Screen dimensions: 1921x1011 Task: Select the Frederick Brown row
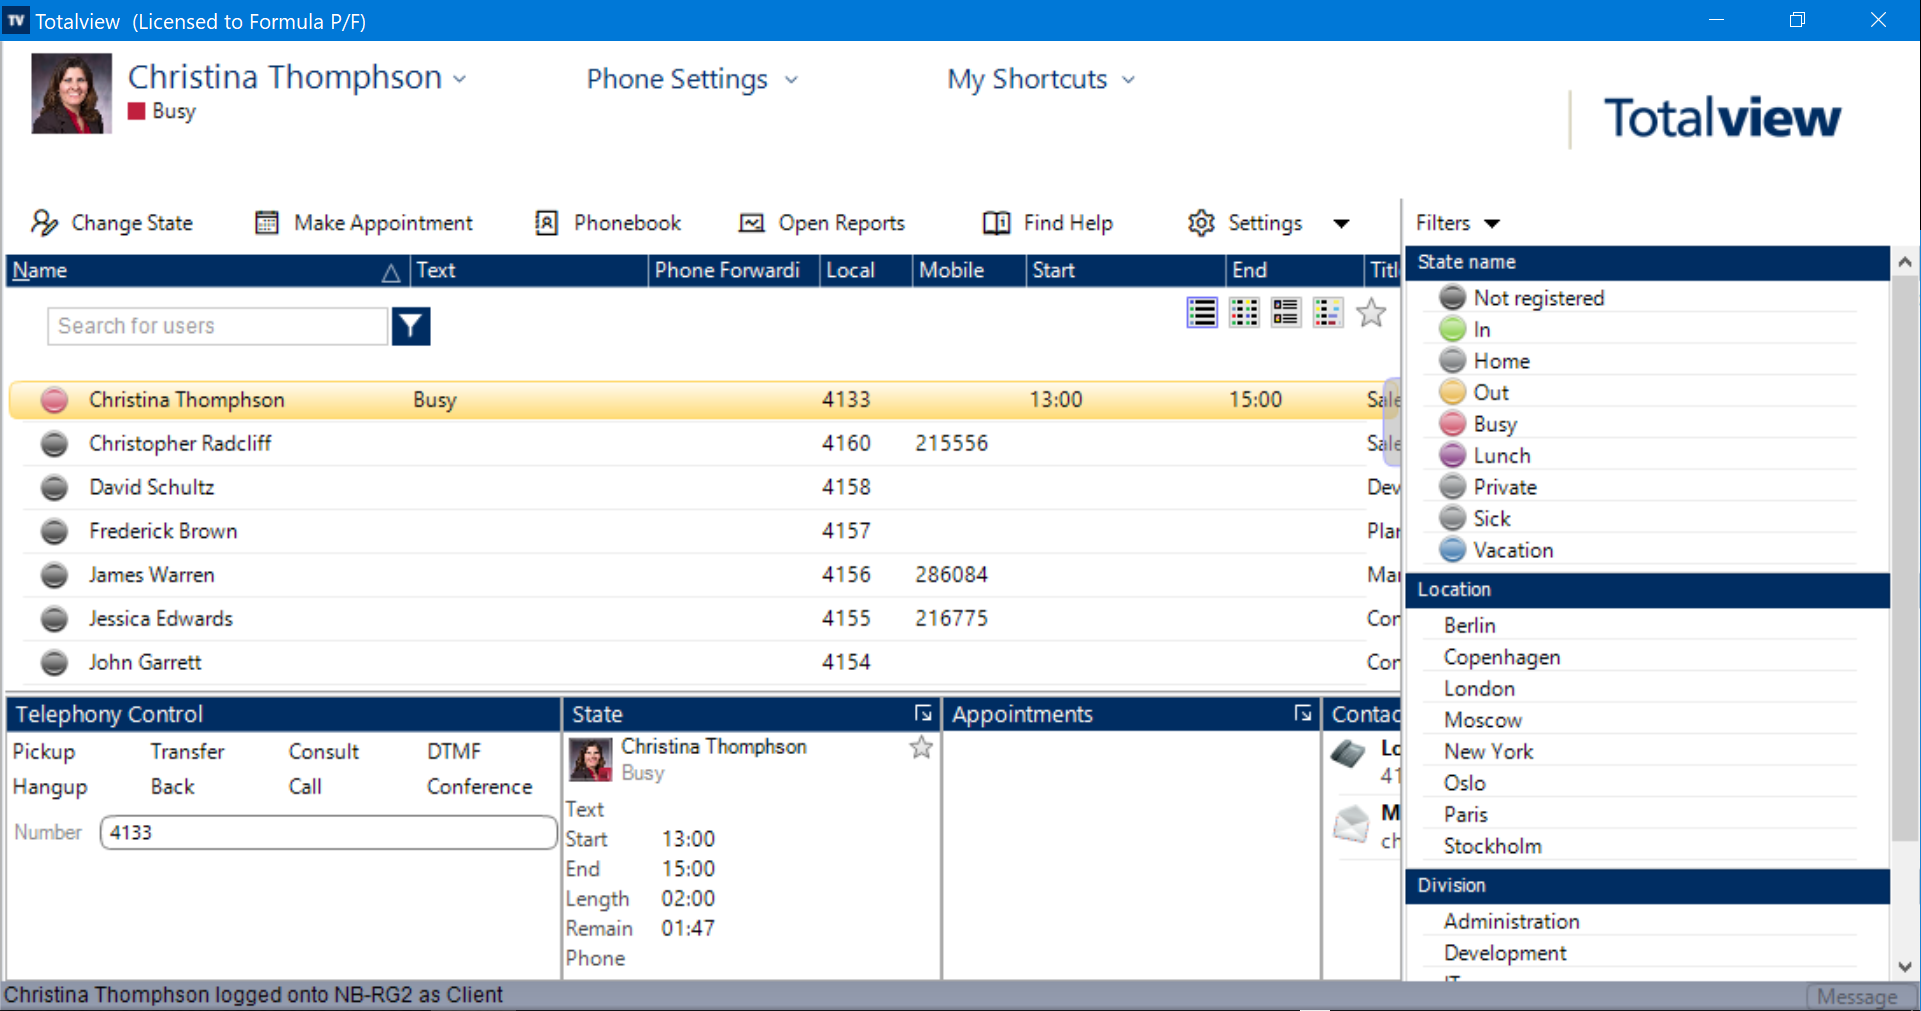tap(704, 531)
